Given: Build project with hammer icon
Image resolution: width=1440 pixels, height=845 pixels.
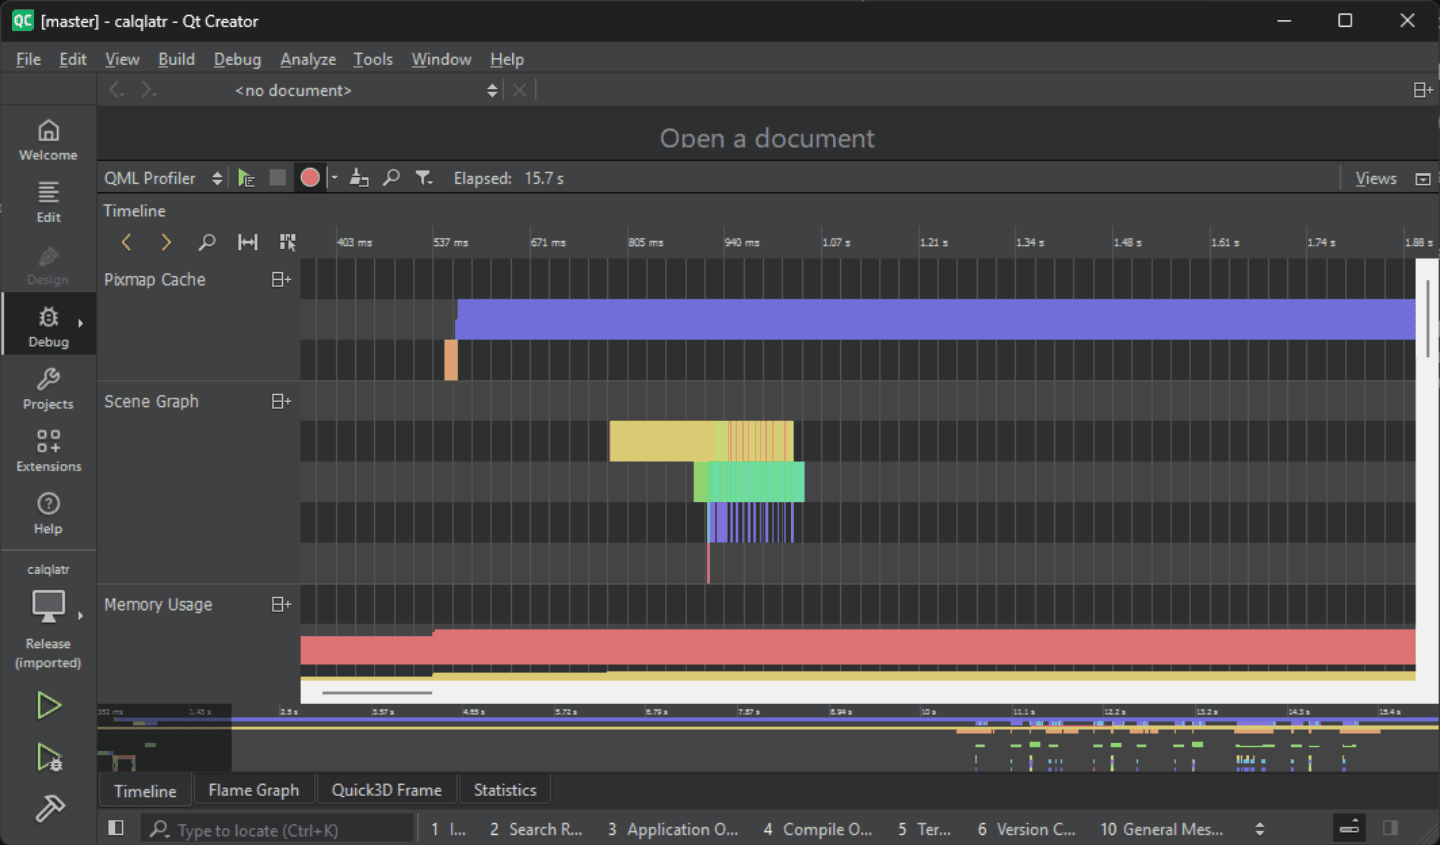Looking at the screenshot, I should pyautogui.click(x=48, y=808).
